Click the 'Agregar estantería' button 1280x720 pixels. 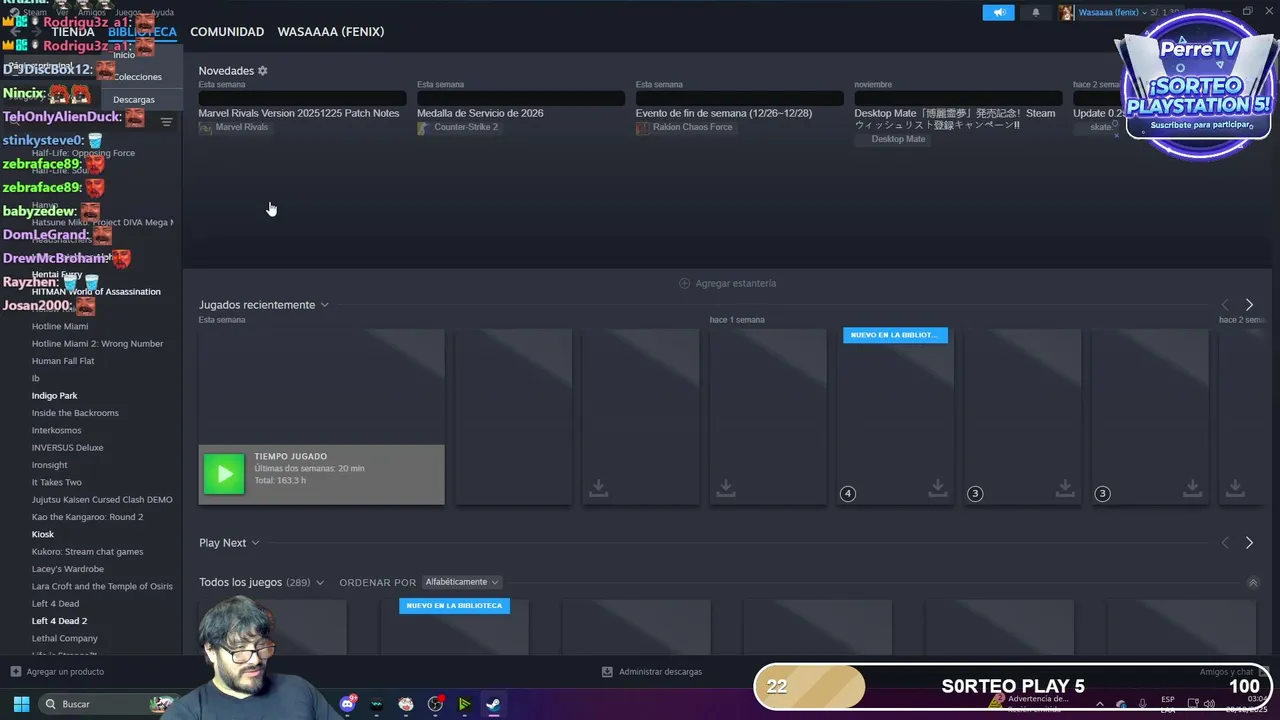pos(727,283)
